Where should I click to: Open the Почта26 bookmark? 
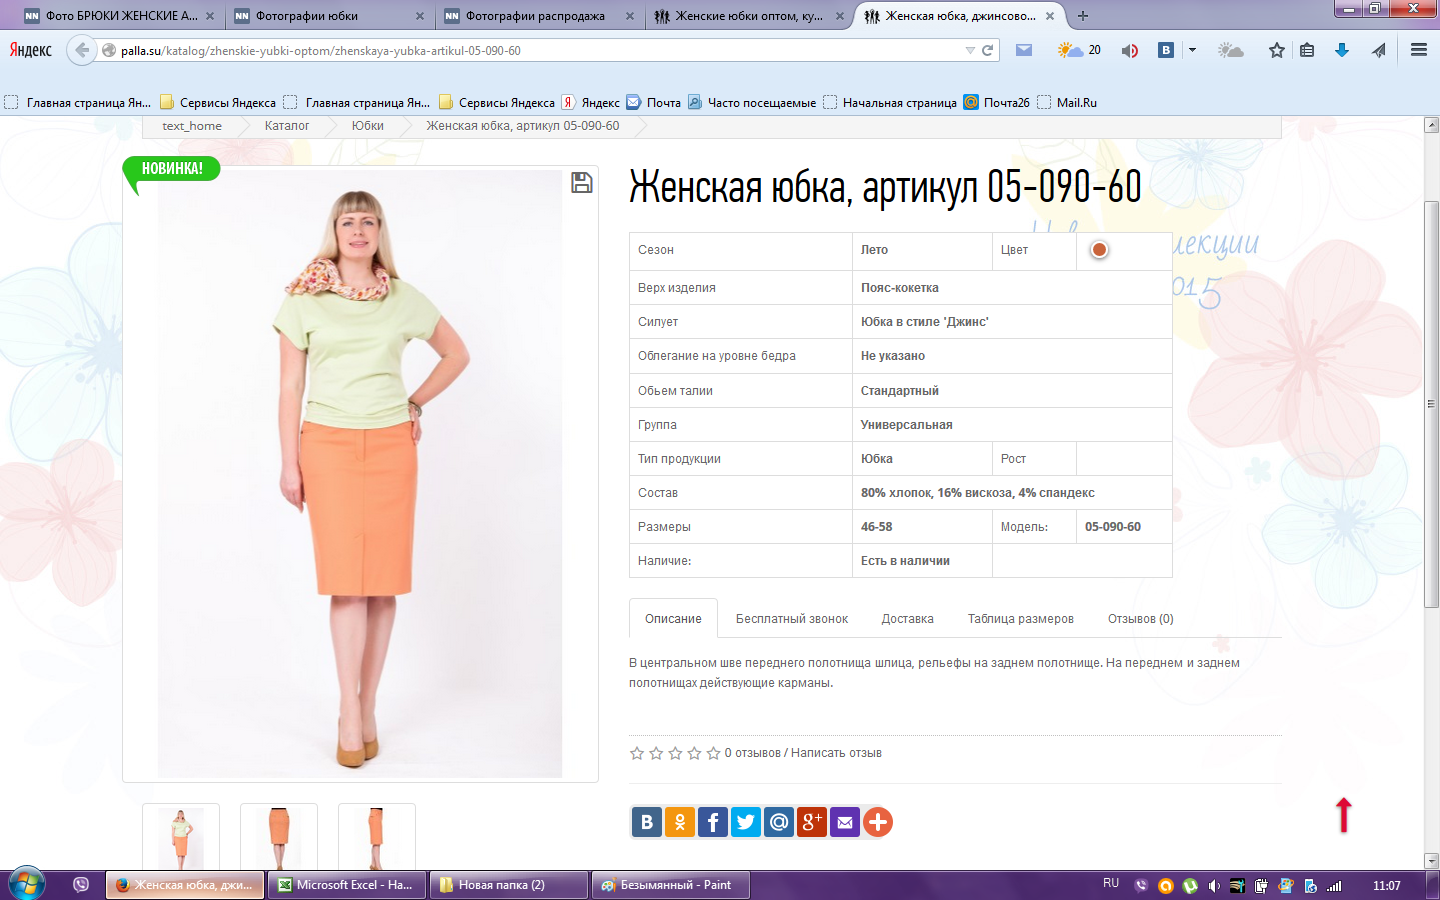(997, 102)
